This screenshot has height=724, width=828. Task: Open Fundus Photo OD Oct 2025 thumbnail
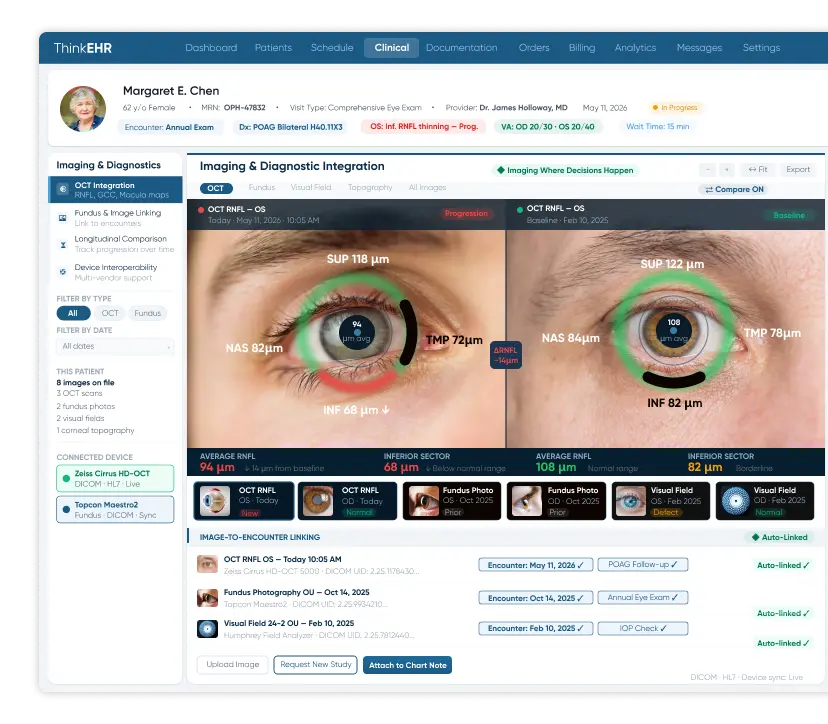point(557,501)
